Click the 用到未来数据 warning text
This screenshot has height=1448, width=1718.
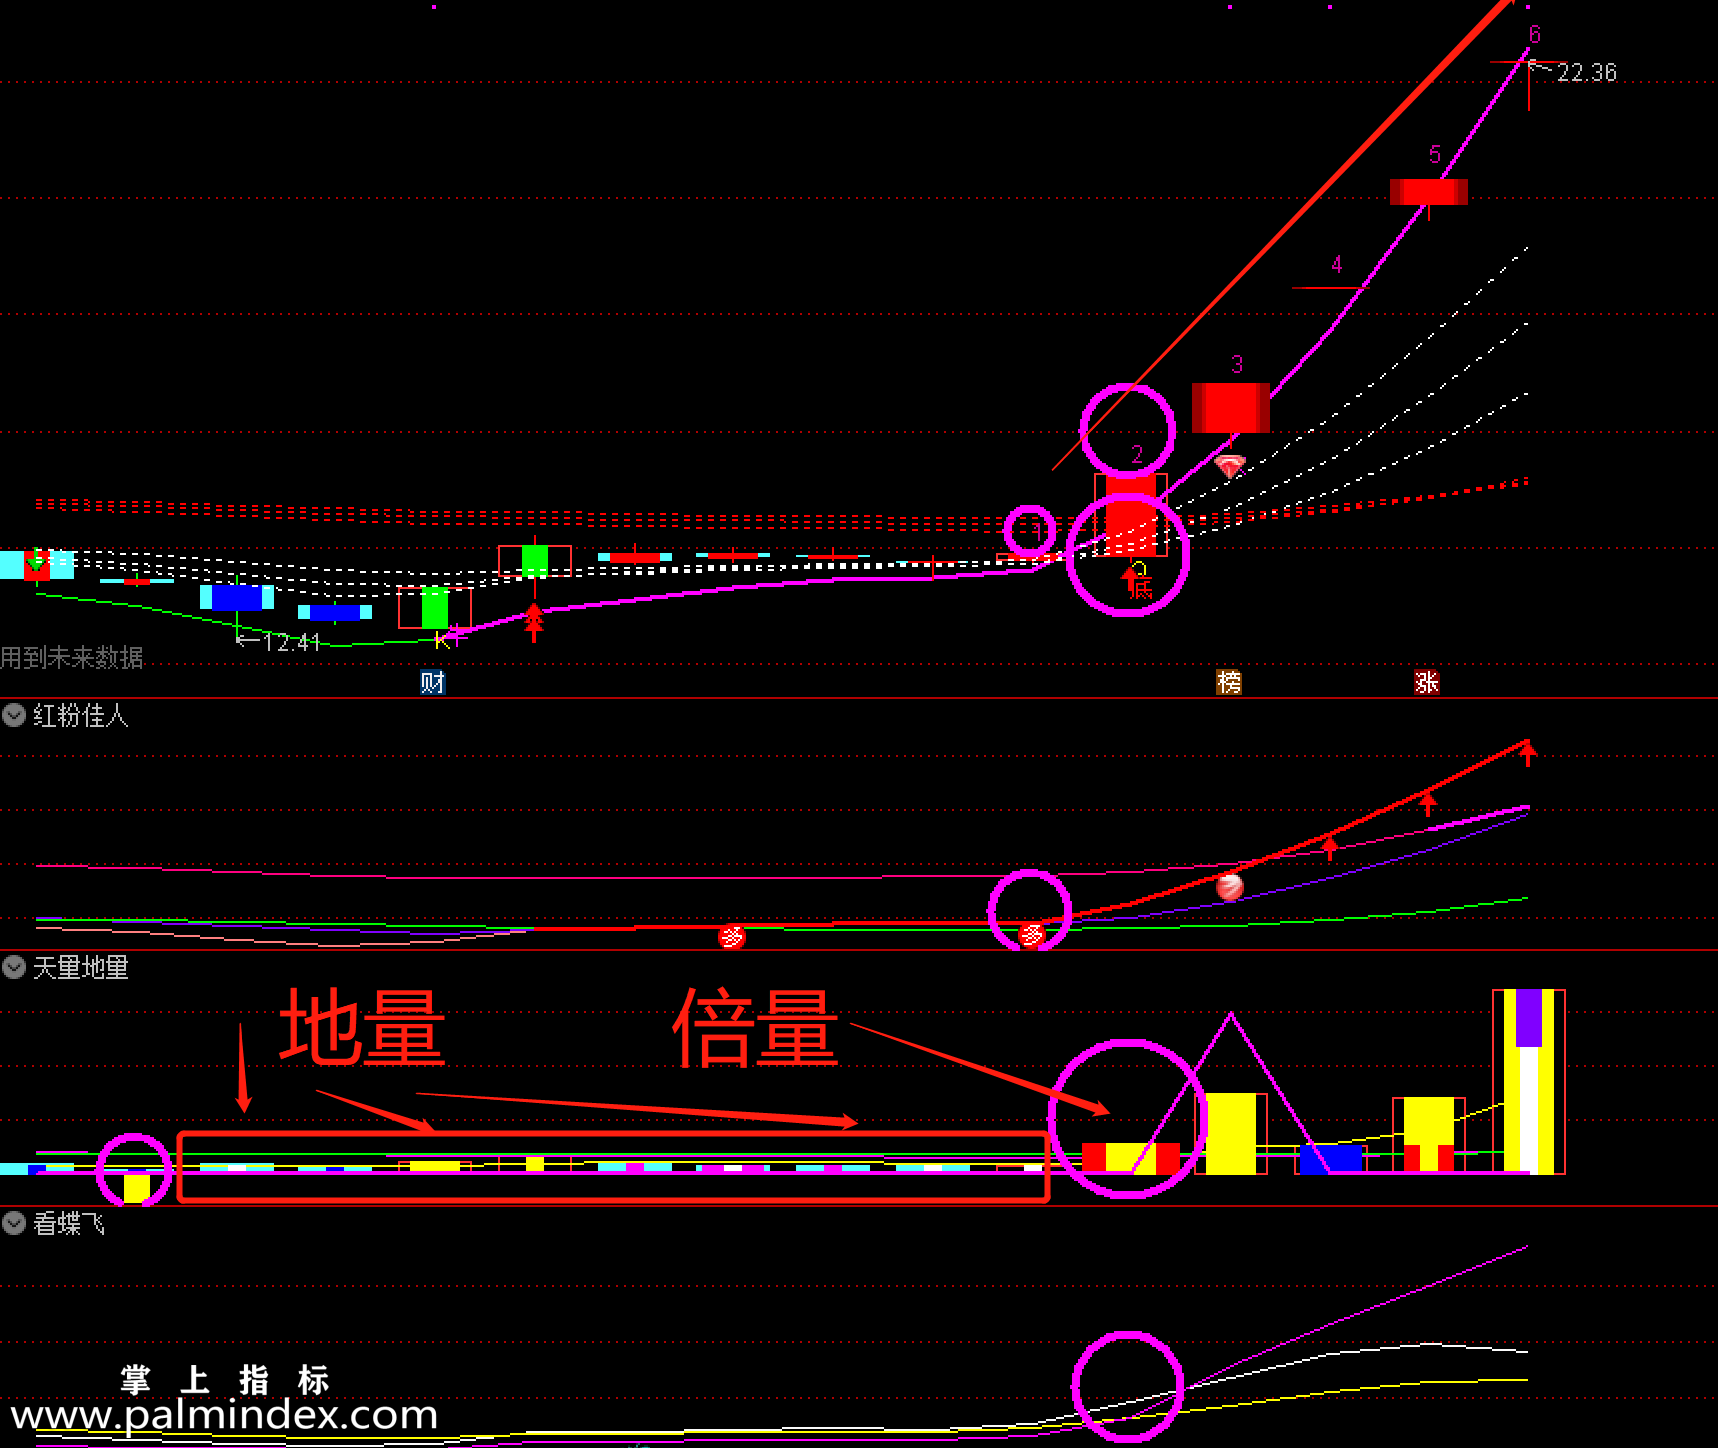[x=72, y=657]
